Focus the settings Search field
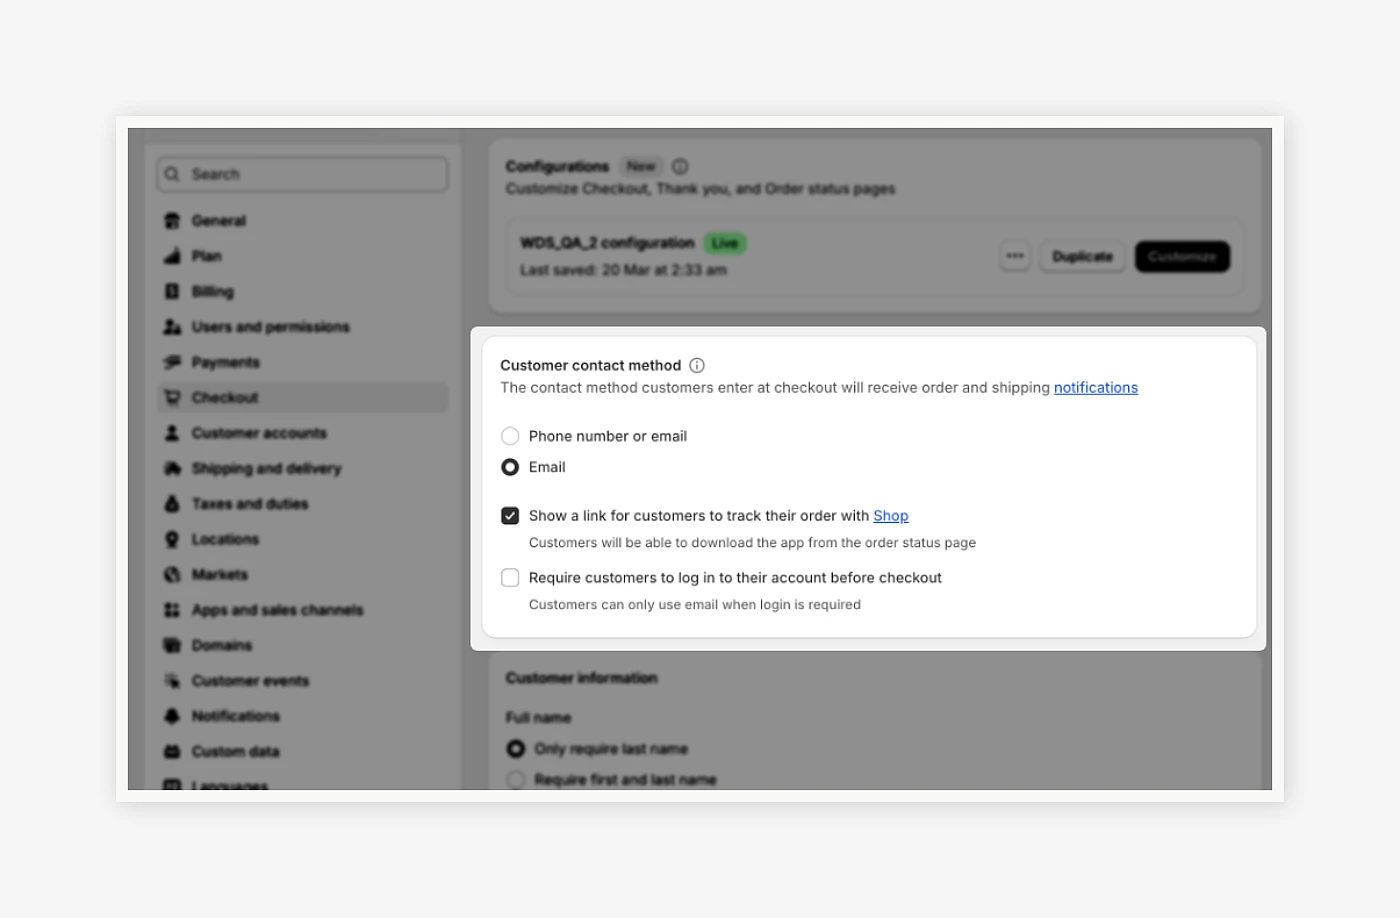 click(302, 174)
